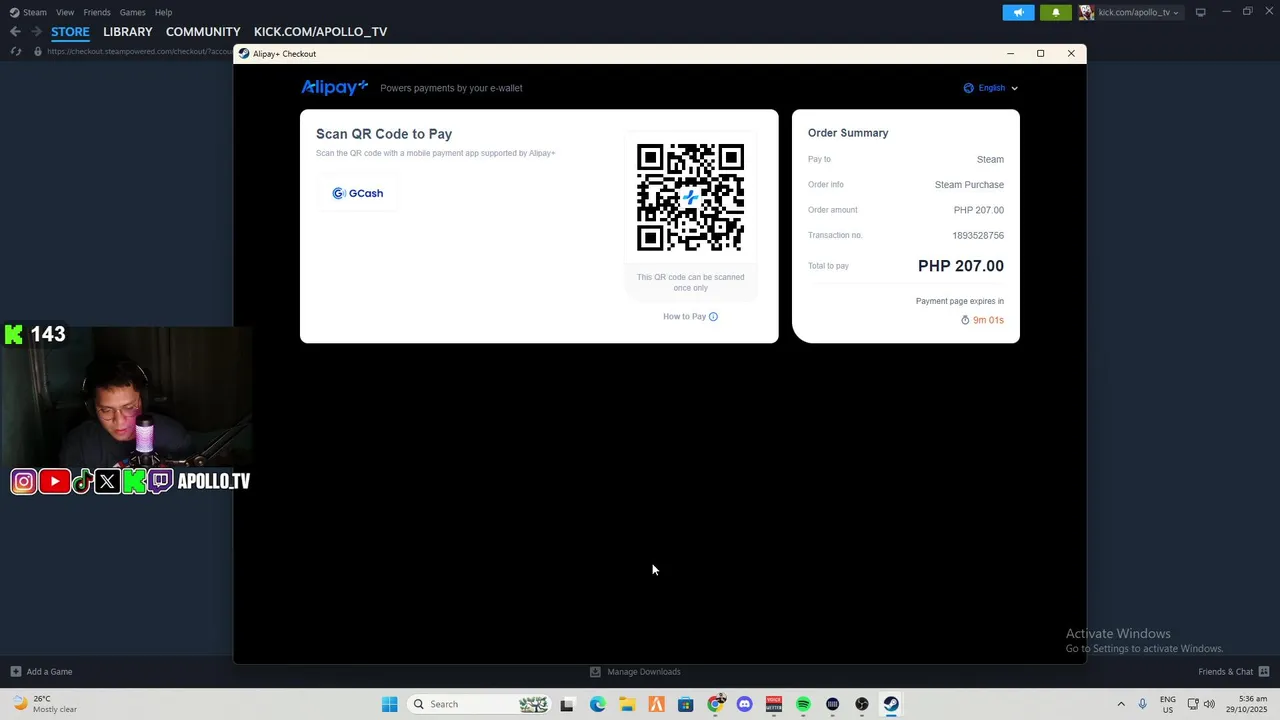Image resolution: width=1280 pixels, height=720 pixels.
Task: Close the Alipay+ Checkout window
Action: pos(1071,54)
